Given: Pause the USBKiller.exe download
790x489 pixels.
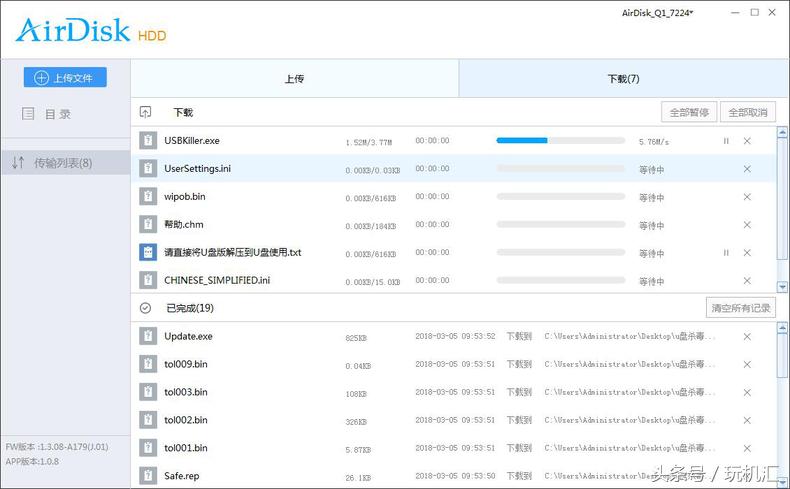Looking at the screenshot, I should click(x=726, y=141).
